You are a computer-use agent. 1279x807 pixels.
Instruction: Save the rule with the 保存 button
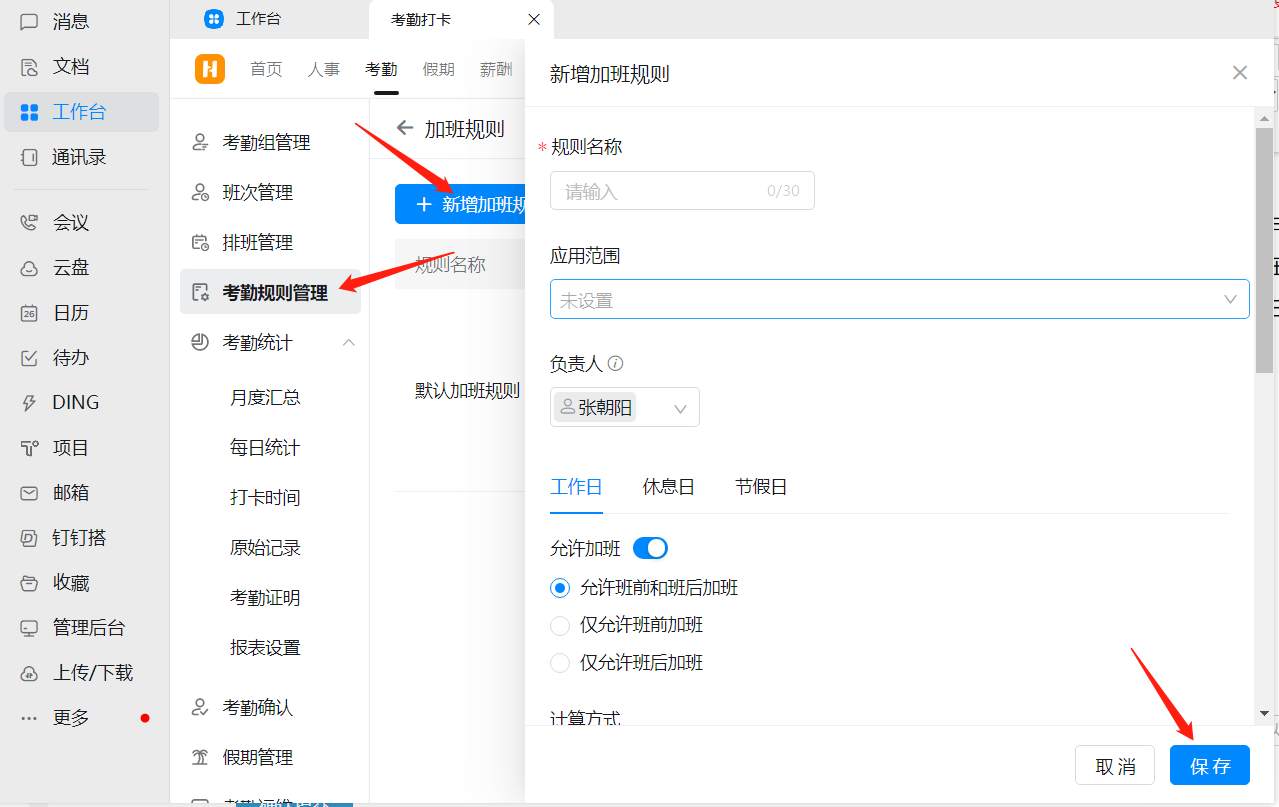pos(1209,764)
